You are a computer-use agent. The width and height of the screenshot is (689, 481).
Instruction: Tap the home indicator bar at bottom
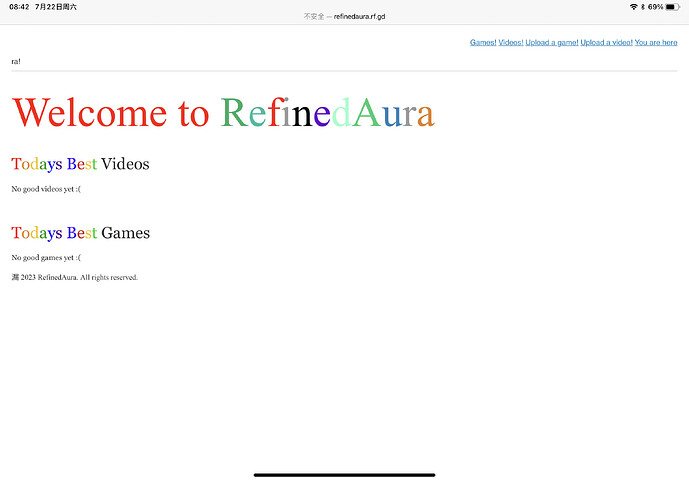coord(344,474)
